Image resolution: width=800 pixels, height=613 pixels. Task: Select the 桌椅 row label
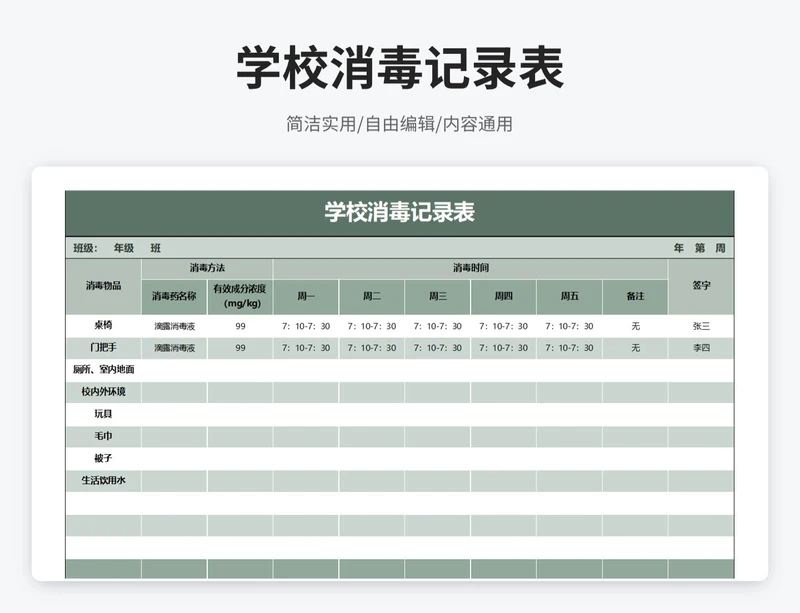[x=104, y=325]
